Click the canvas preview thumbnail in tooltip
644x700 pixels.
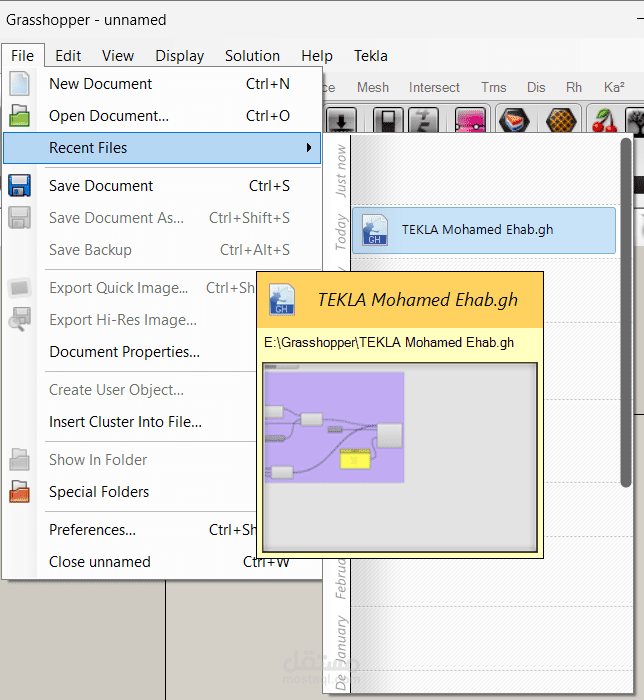(400, 458)
